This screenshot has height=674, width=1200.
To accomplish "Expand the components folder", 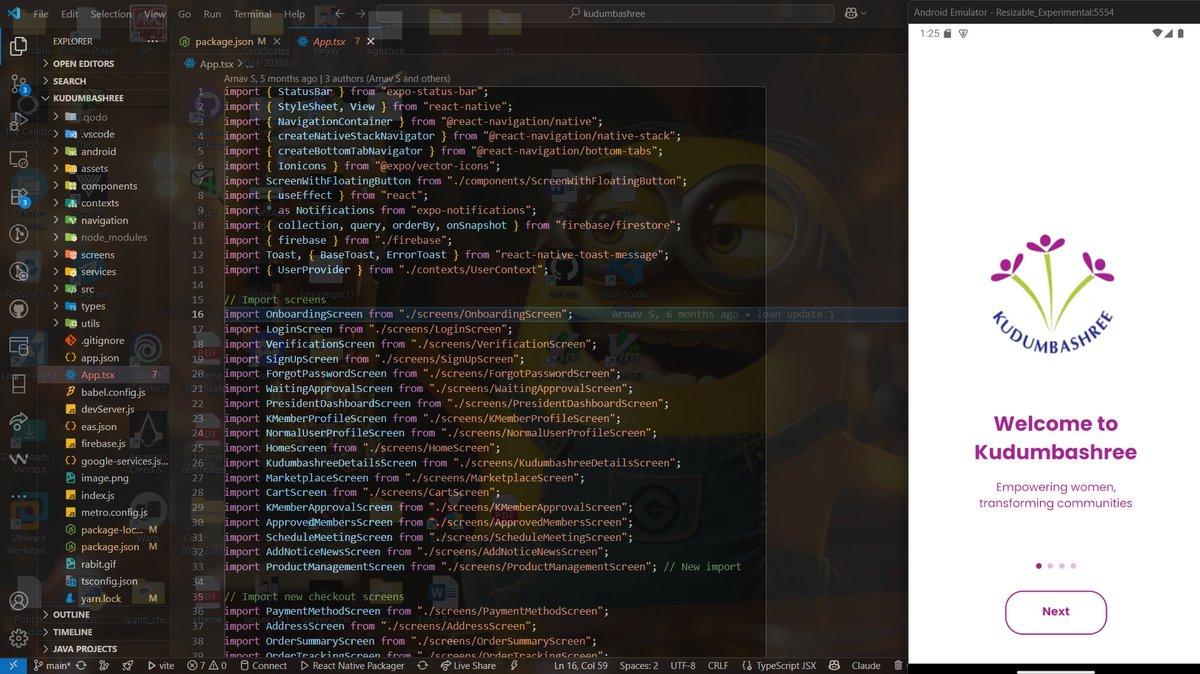I will [x=109, y=186].
